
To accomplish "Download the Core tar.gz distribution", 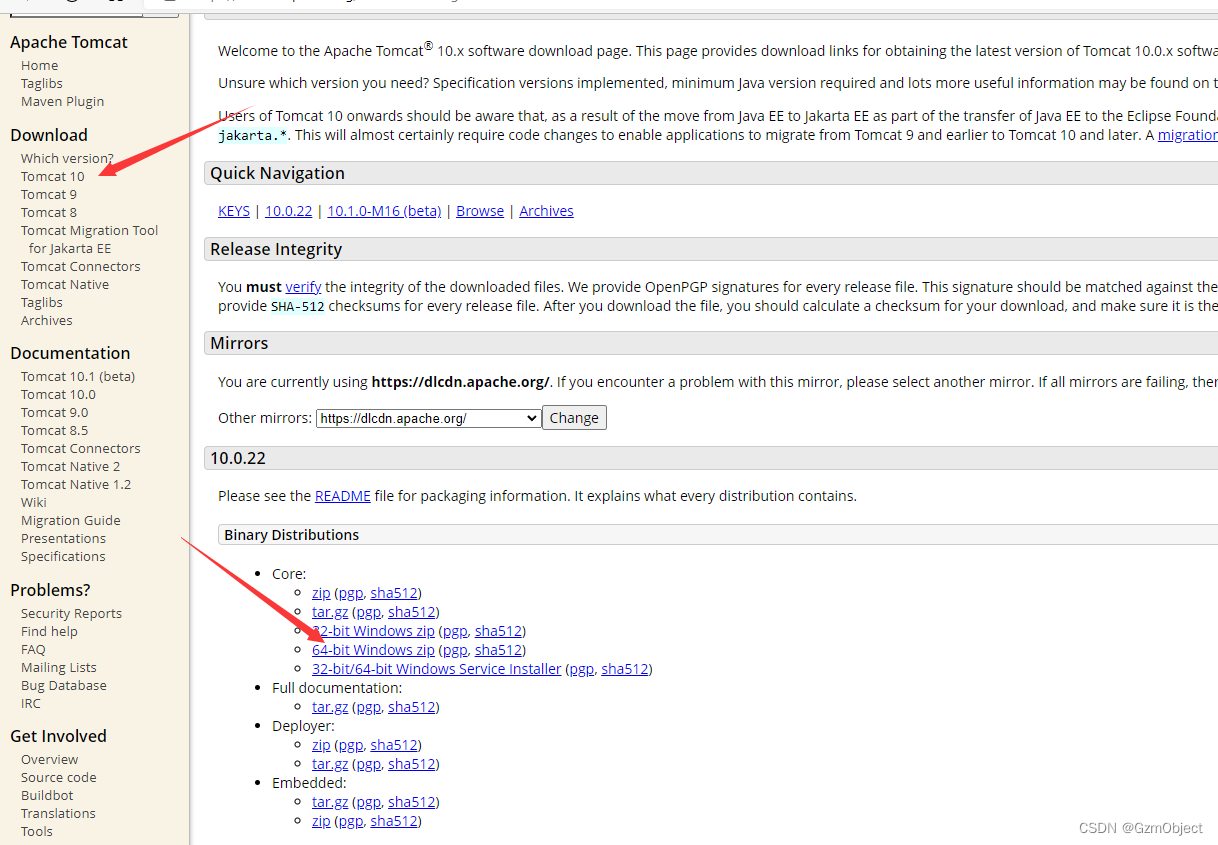I will (x=330, y=612).
